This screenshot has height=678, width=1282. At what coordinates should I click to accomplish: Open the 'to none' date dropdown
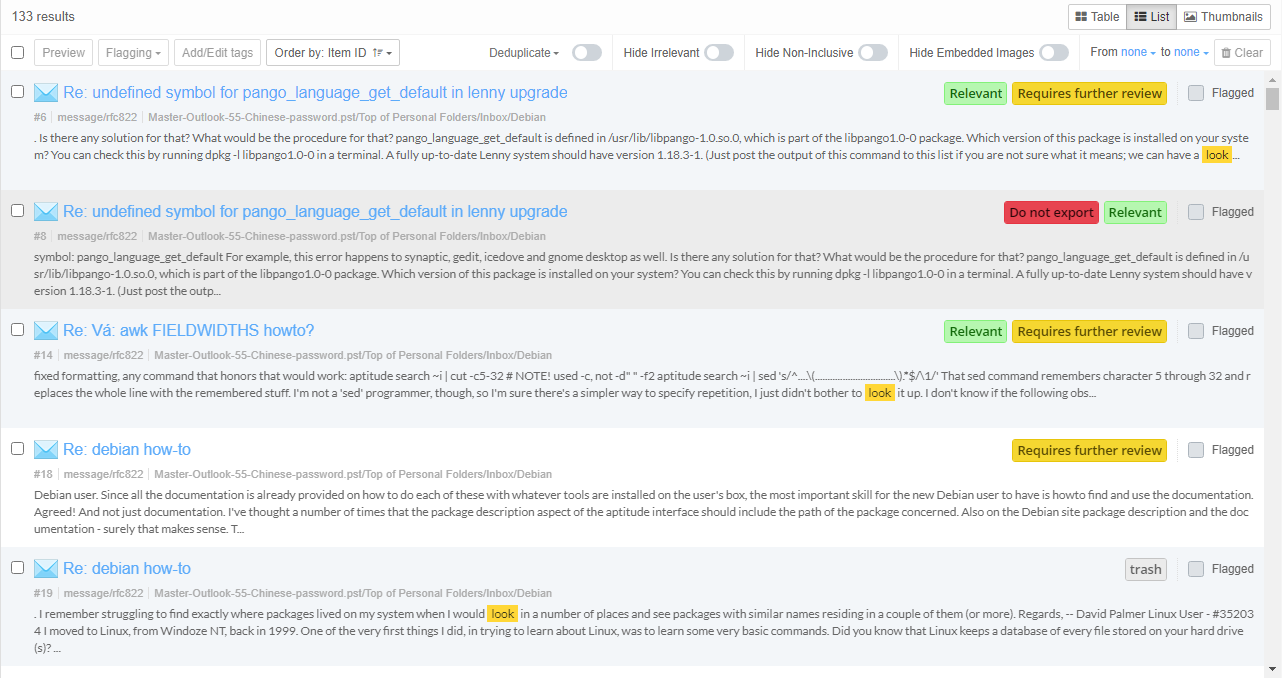point(1190,52)
